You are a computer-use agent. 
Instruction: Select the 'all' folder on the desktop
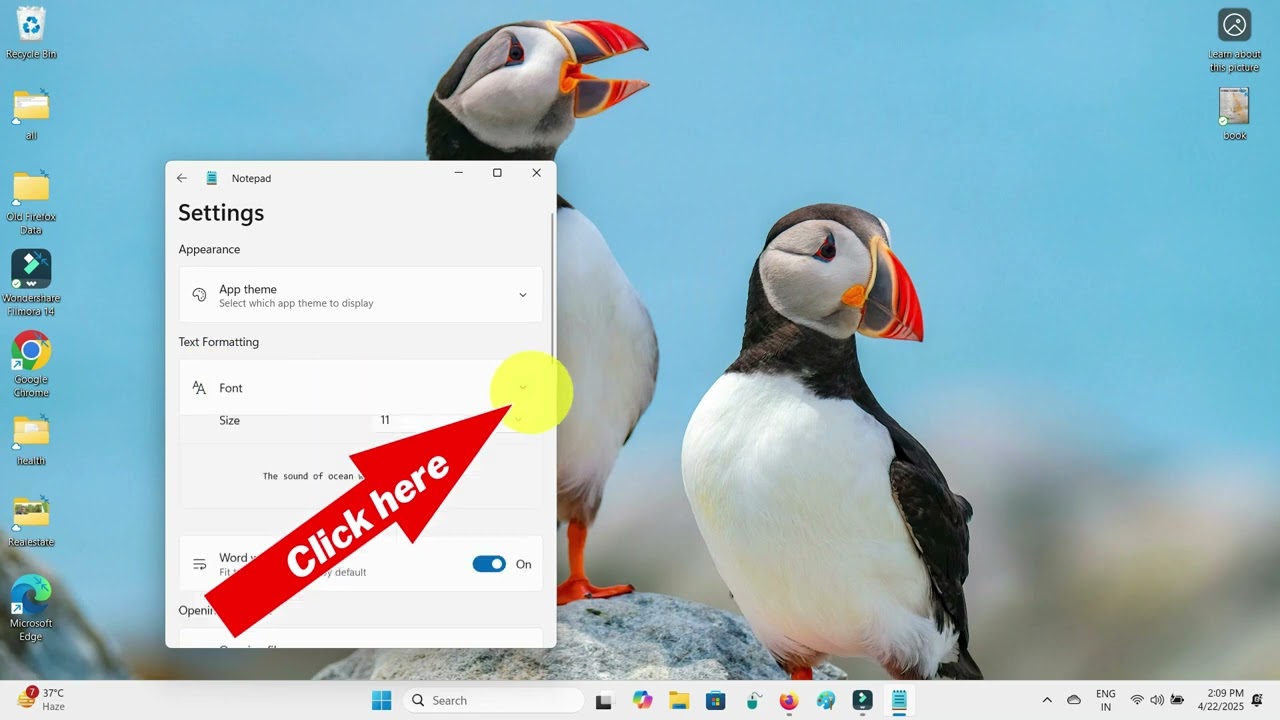[x=31, y=114]
